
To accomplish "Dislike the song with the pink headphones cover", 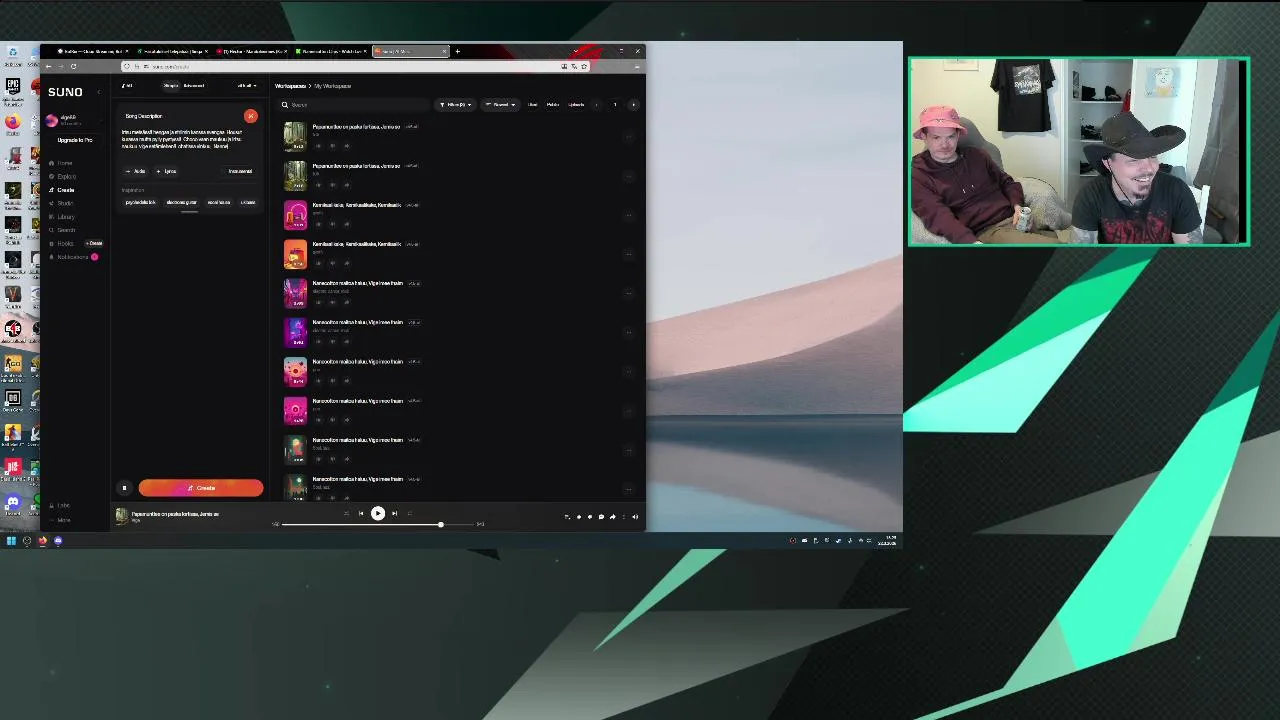I will (x=333, y=224).
